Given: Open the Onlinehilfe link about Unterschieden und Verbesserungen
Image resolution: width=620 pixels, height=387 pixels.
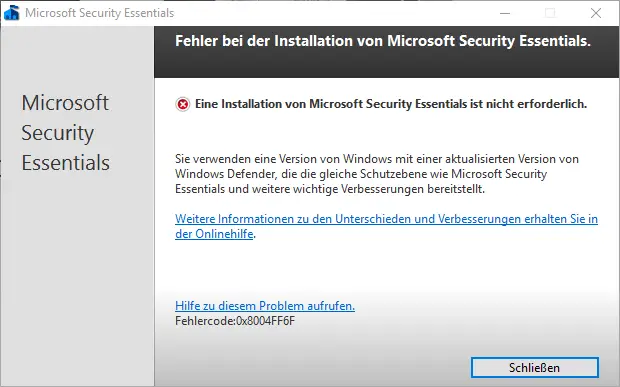Looking at the screenshot, I should pyautogui.click(x=386, y=226).
